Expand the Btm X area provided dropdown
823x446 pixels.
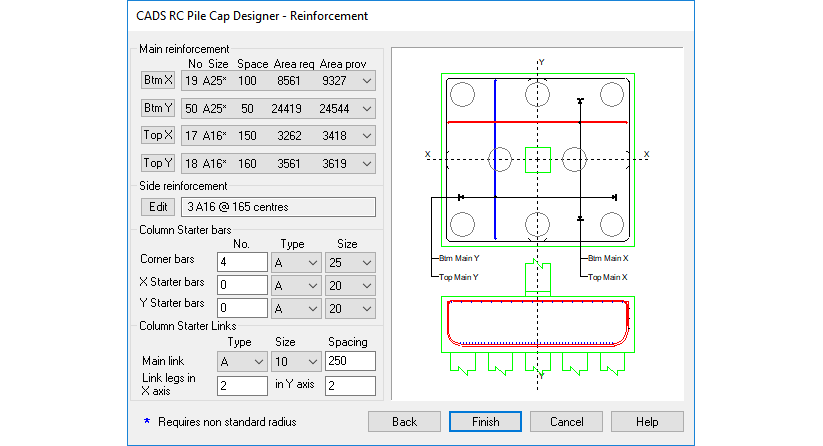(366, 81)
